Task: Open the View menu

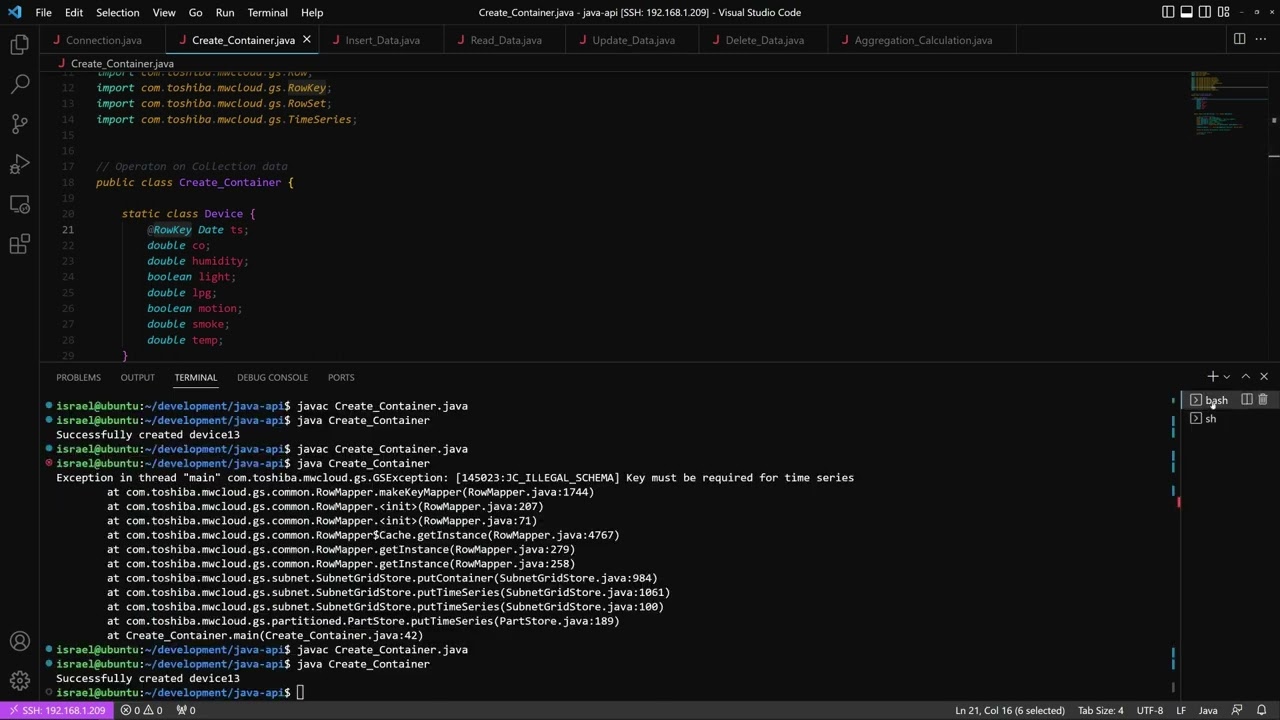Action: tap(164, 12)
